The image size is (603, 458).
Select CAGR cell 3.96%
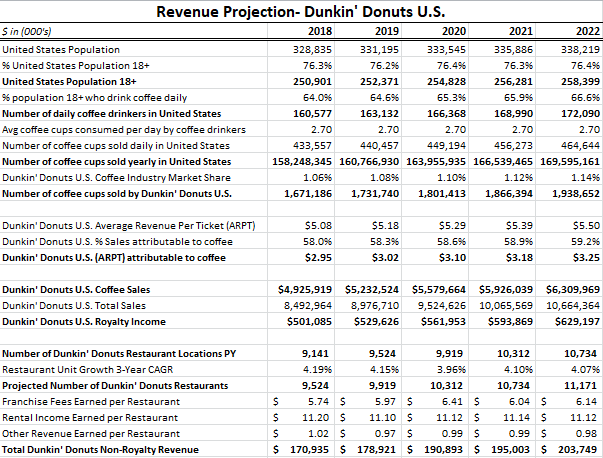(x=451, y=370)
